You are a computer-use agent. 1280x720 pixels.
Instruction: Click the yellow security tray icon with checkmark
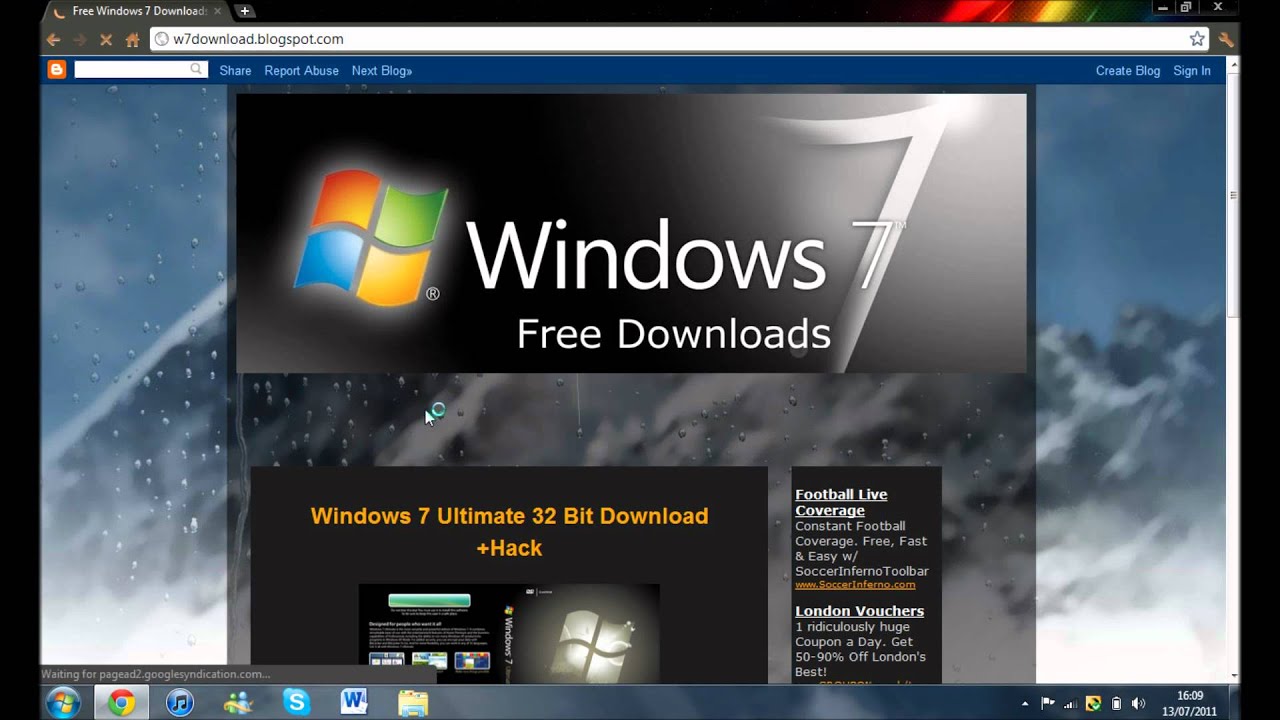(1094, 703)
